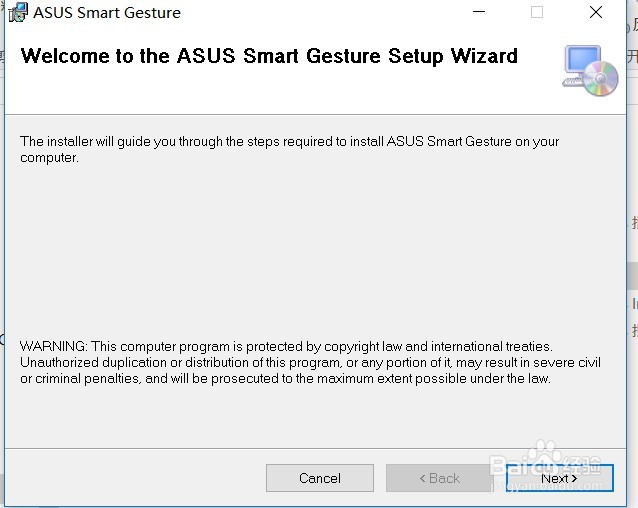
Task: Proceed with the Next button
Action: tap(559, 478)
